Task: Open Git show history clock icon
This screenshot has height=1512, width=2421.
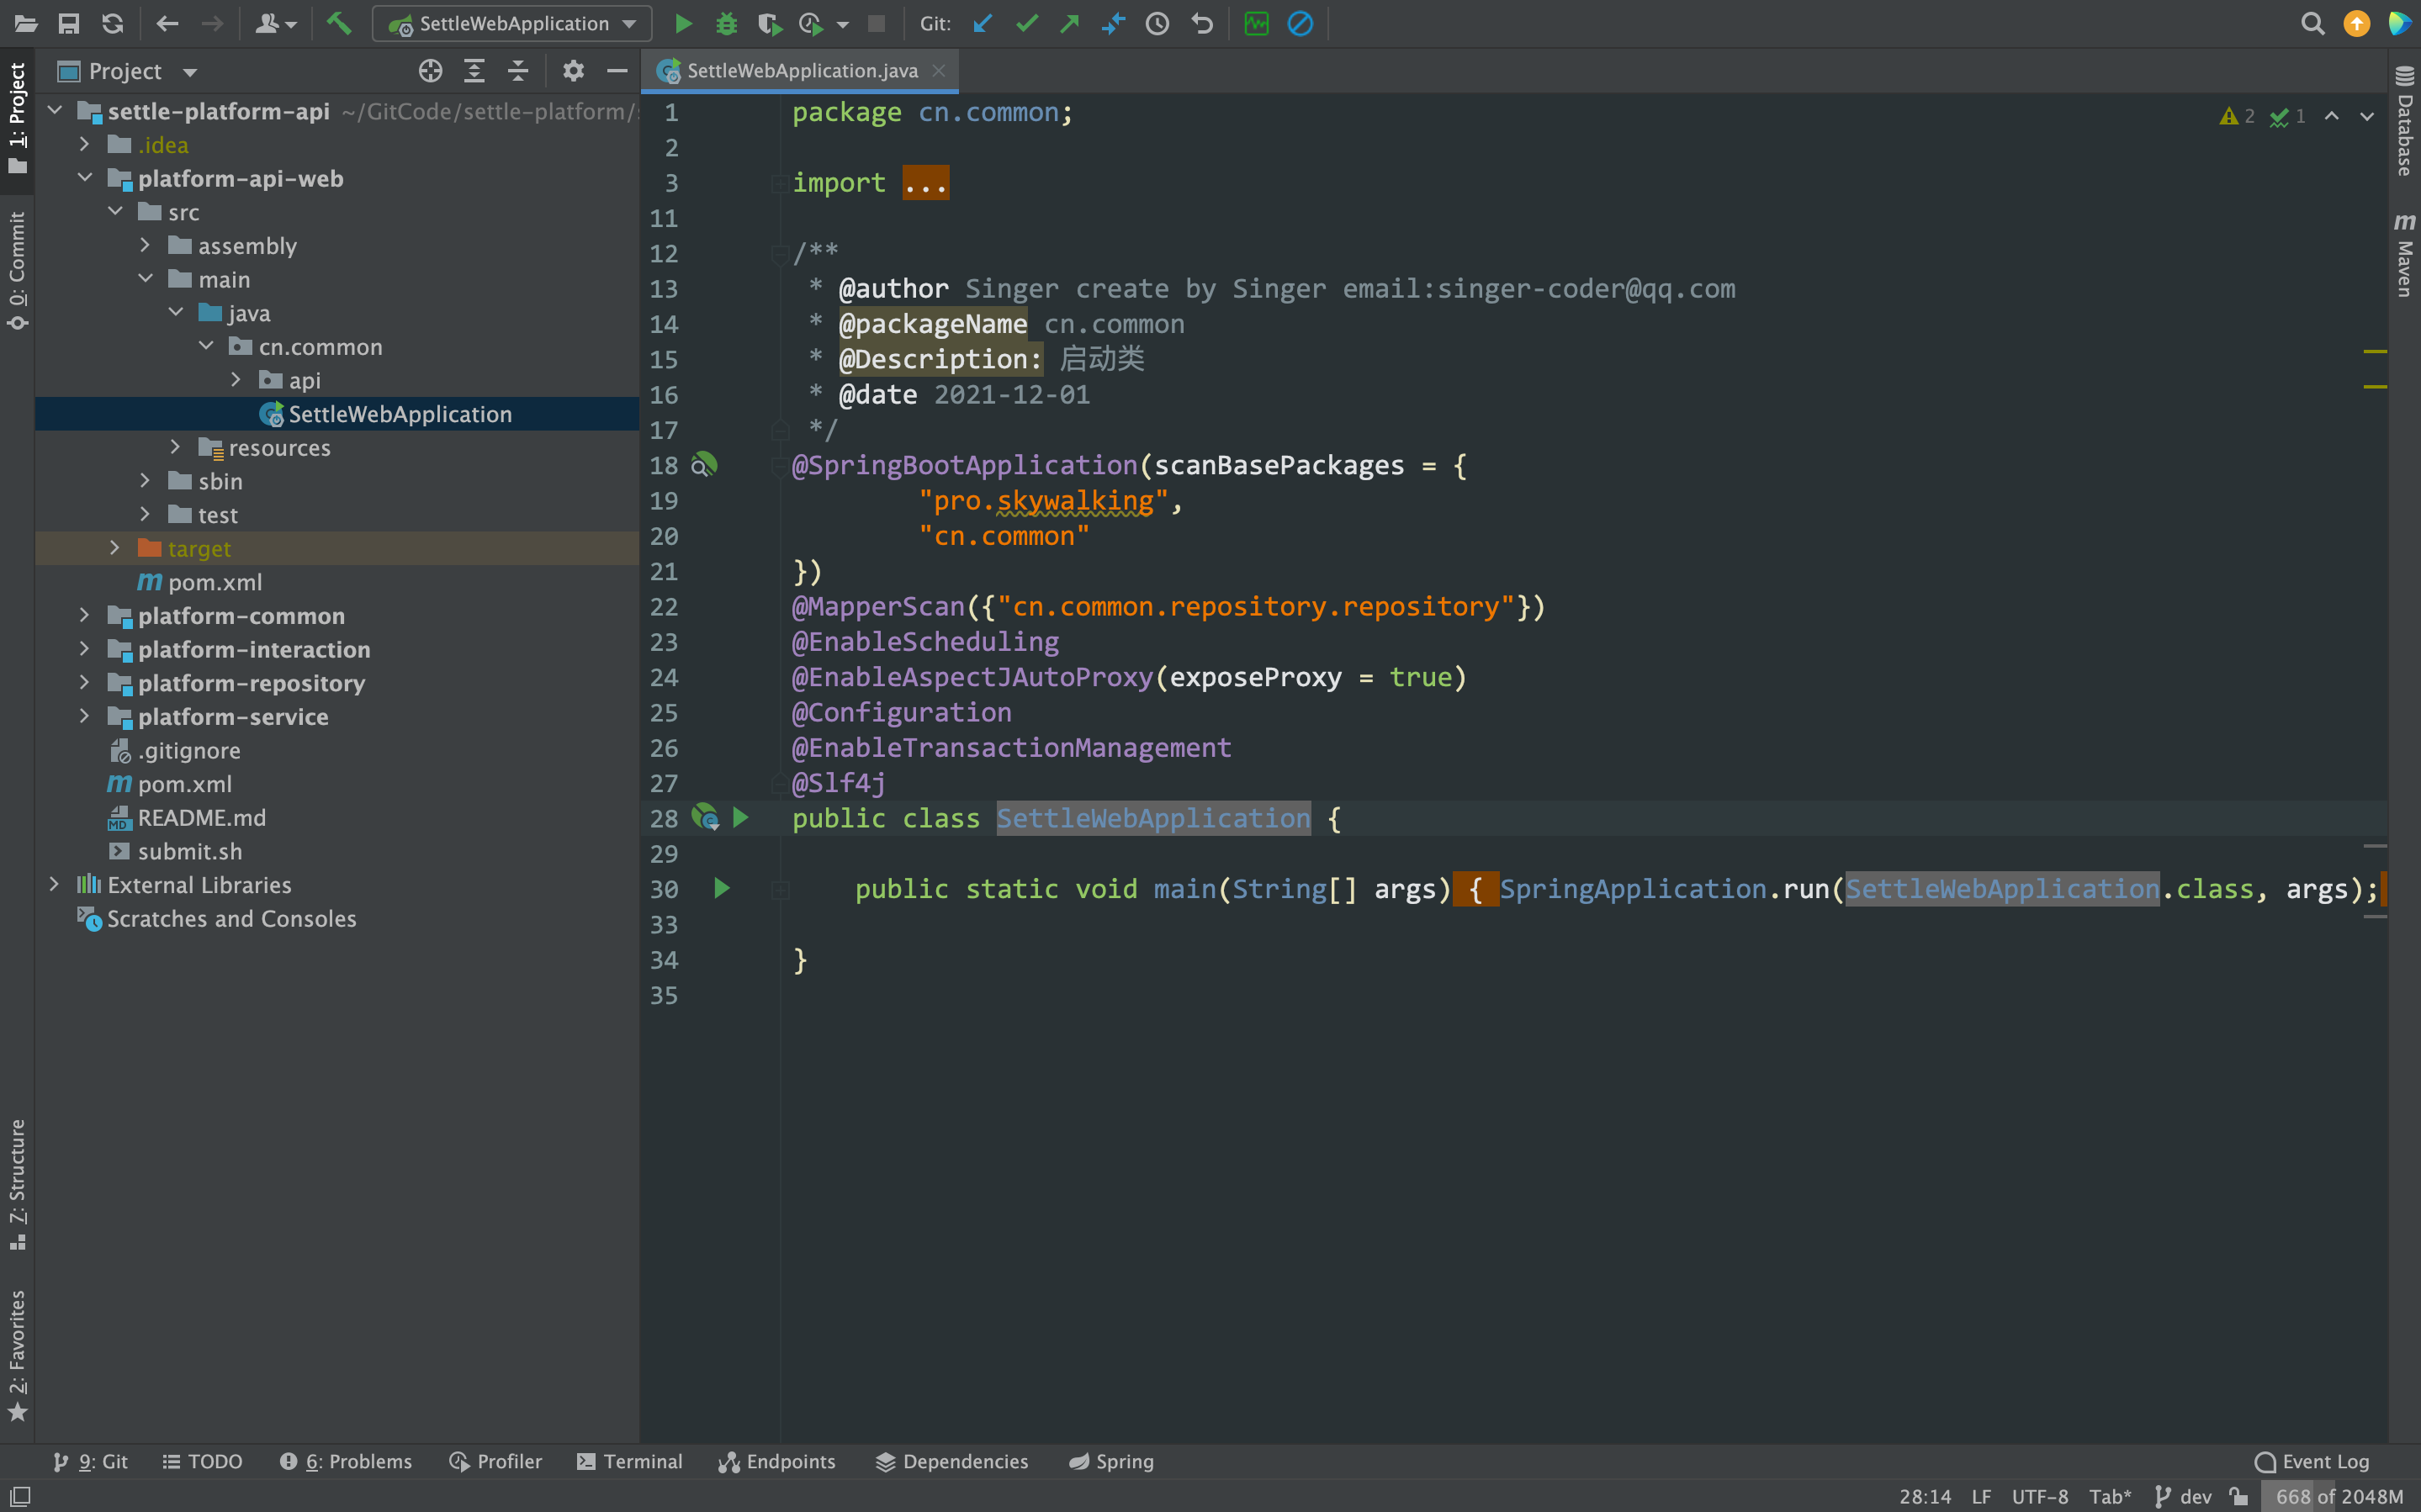Action: 1157,23
